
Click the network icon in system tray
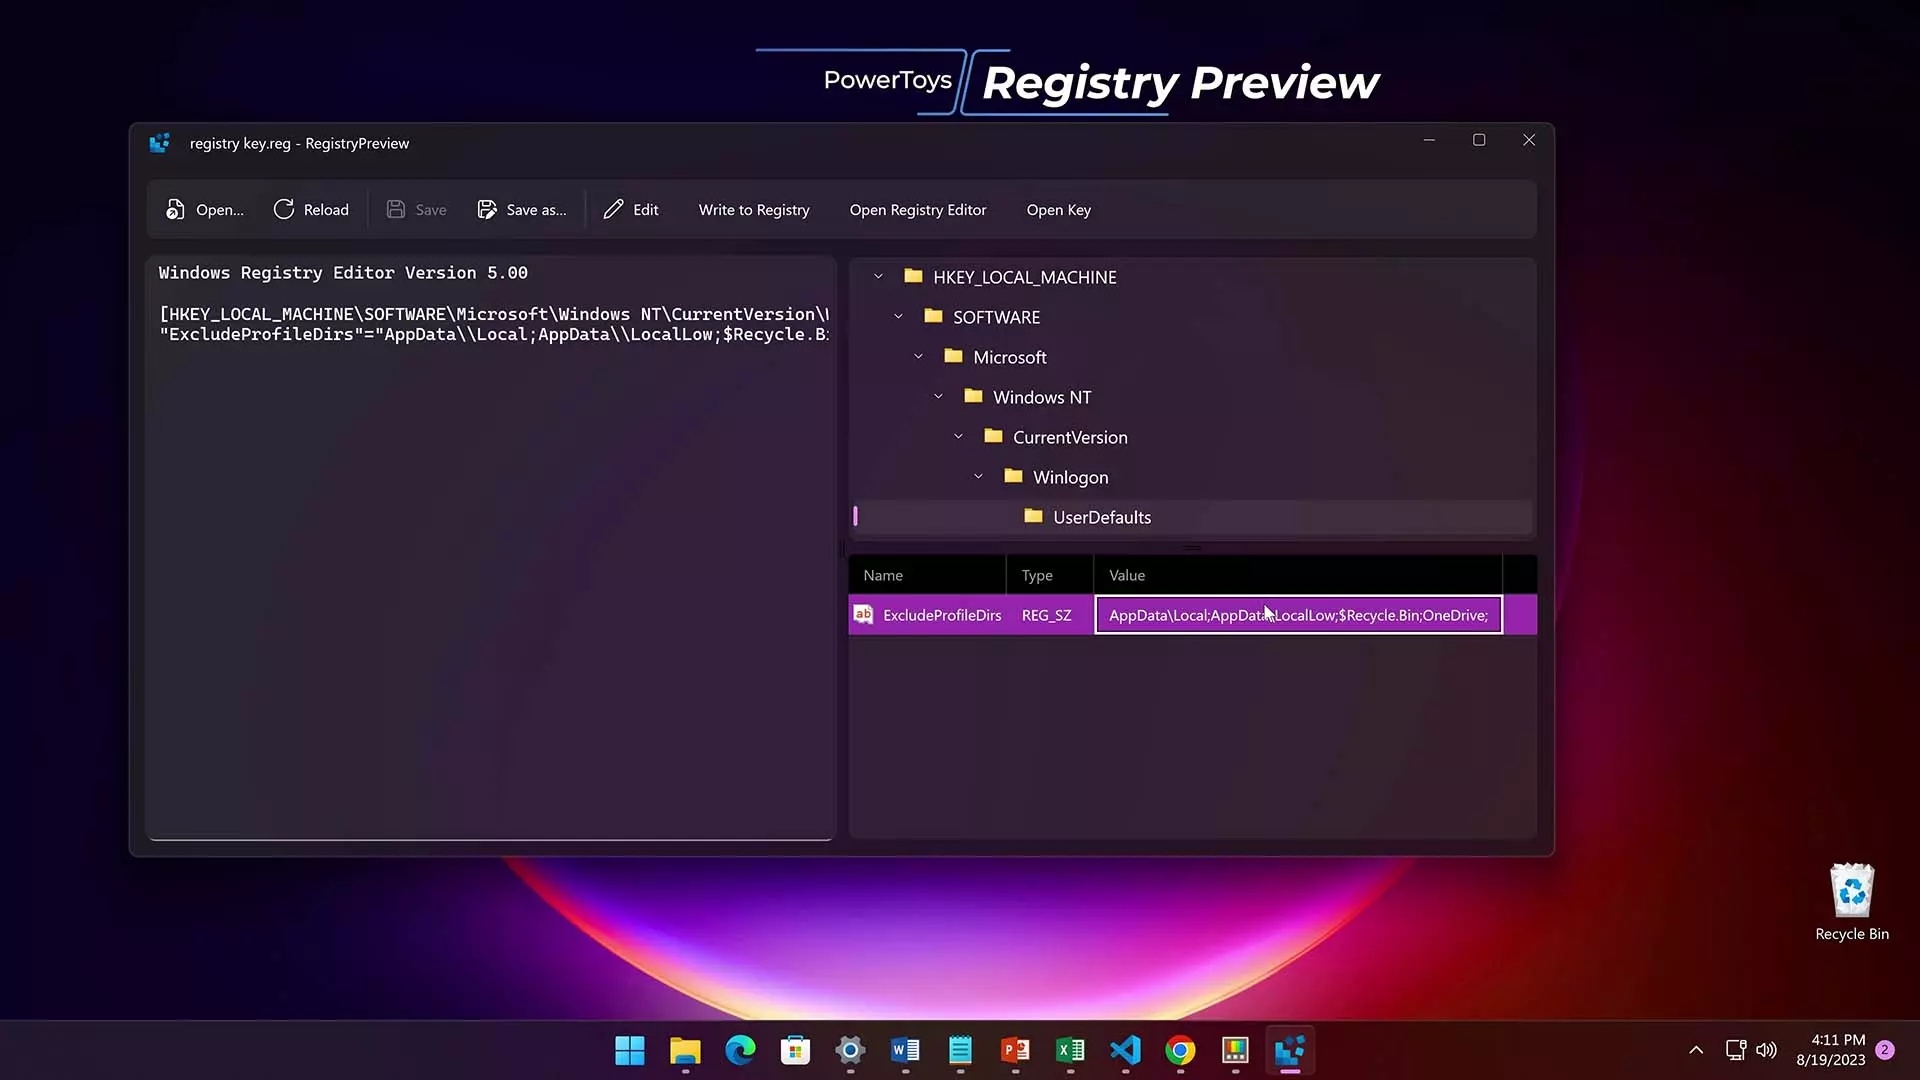1736,1050
